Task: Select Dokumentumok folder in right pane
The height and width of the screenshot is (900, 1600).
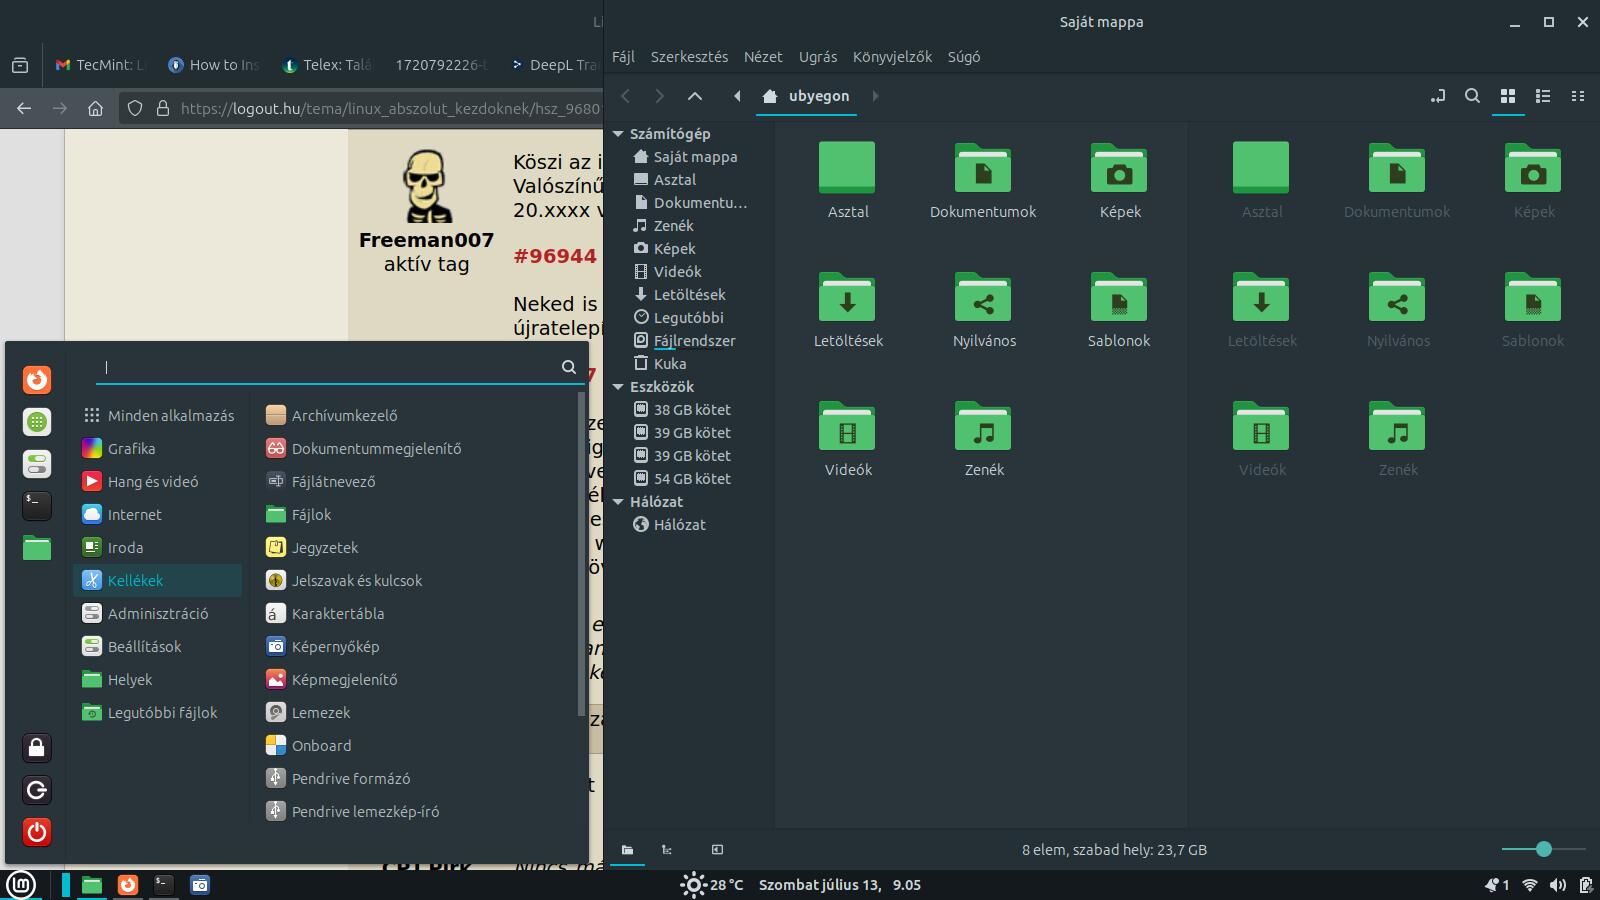Action: [x=1397, y=181]
